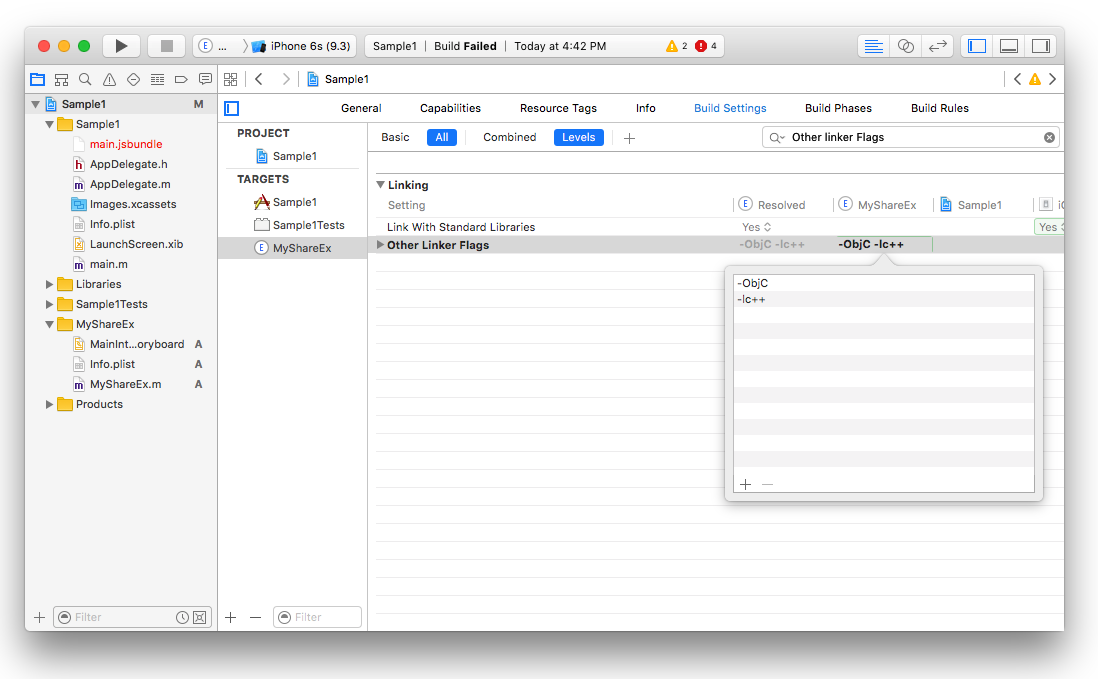Open the General tab
This screenshot has width=1098, height=679.
coord(361,108)
